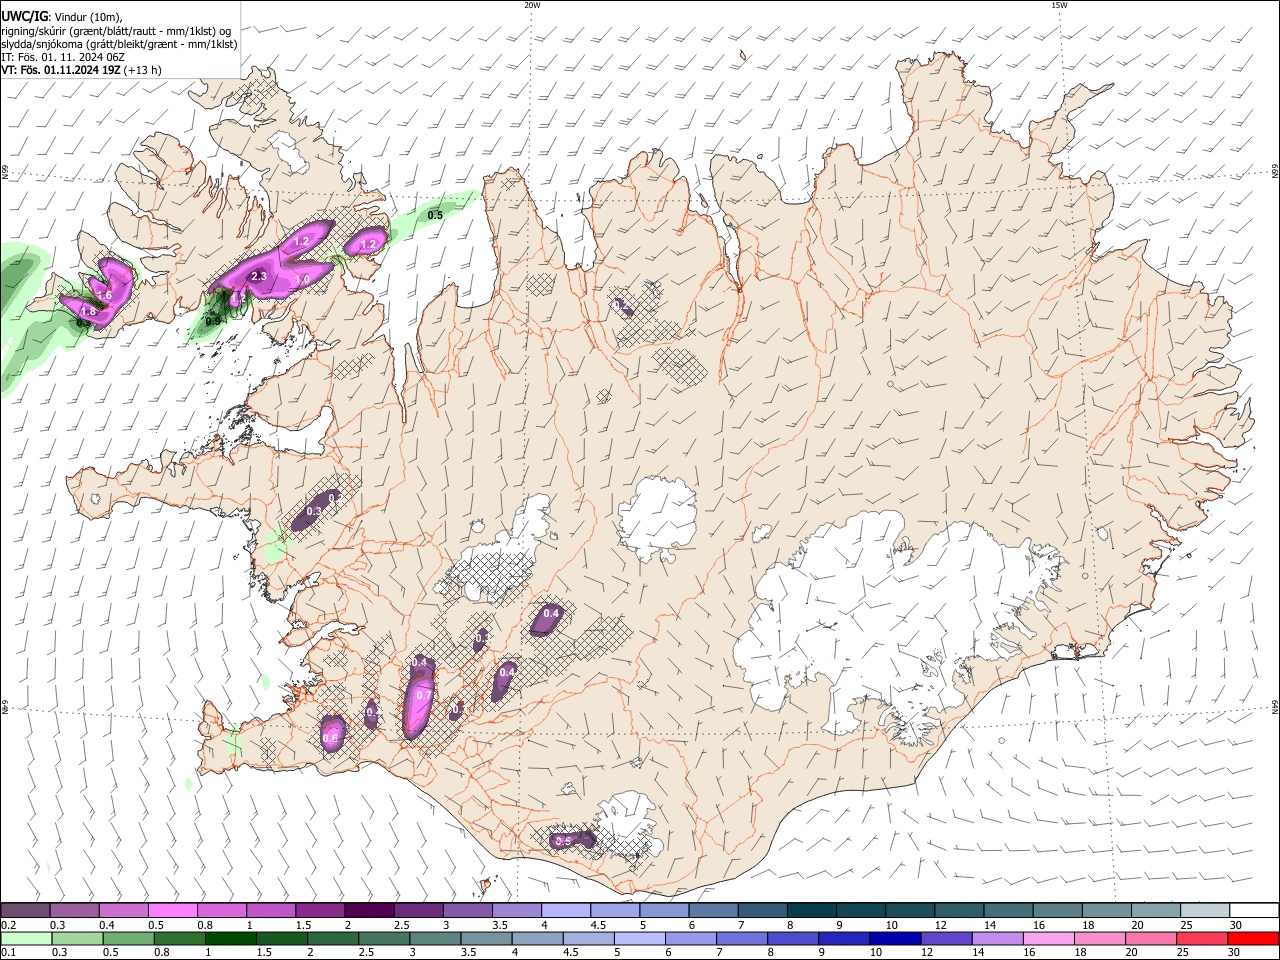Click the bright red swatch after 30 in the lower legend

pyautogui.click(x=1254, y=938)
